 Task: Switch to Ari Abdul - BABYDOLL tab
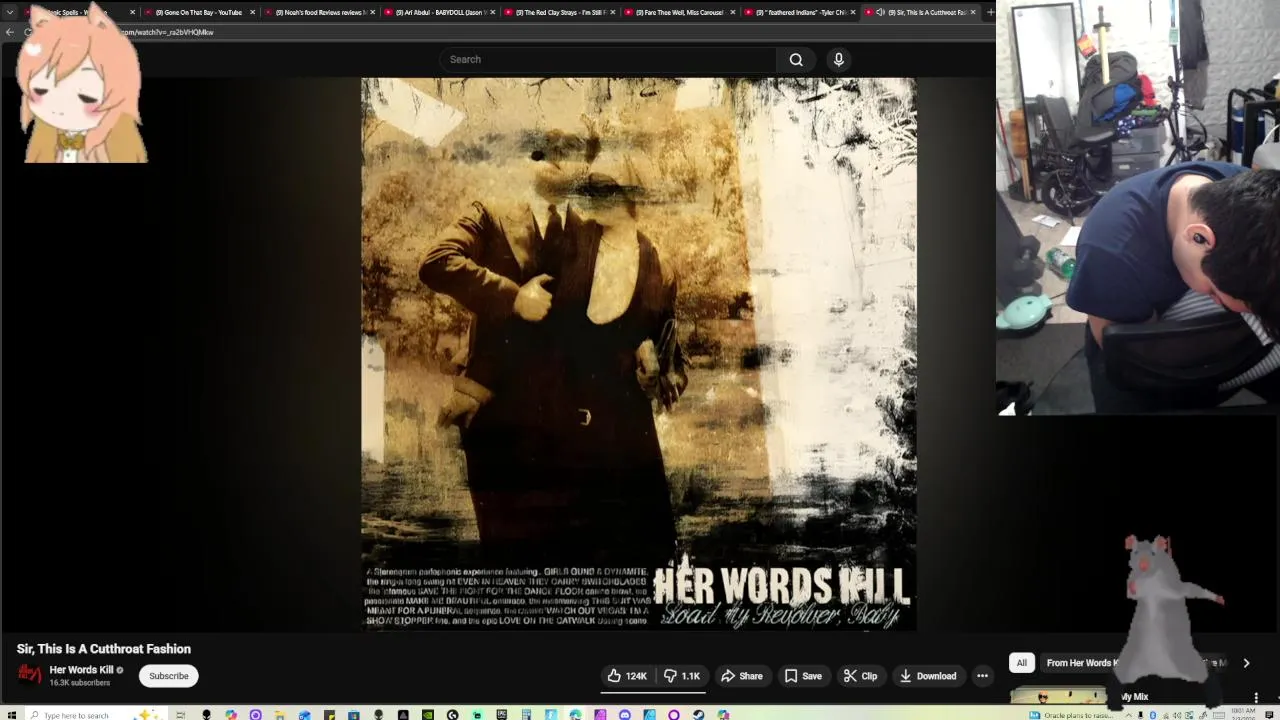(438, 12)
